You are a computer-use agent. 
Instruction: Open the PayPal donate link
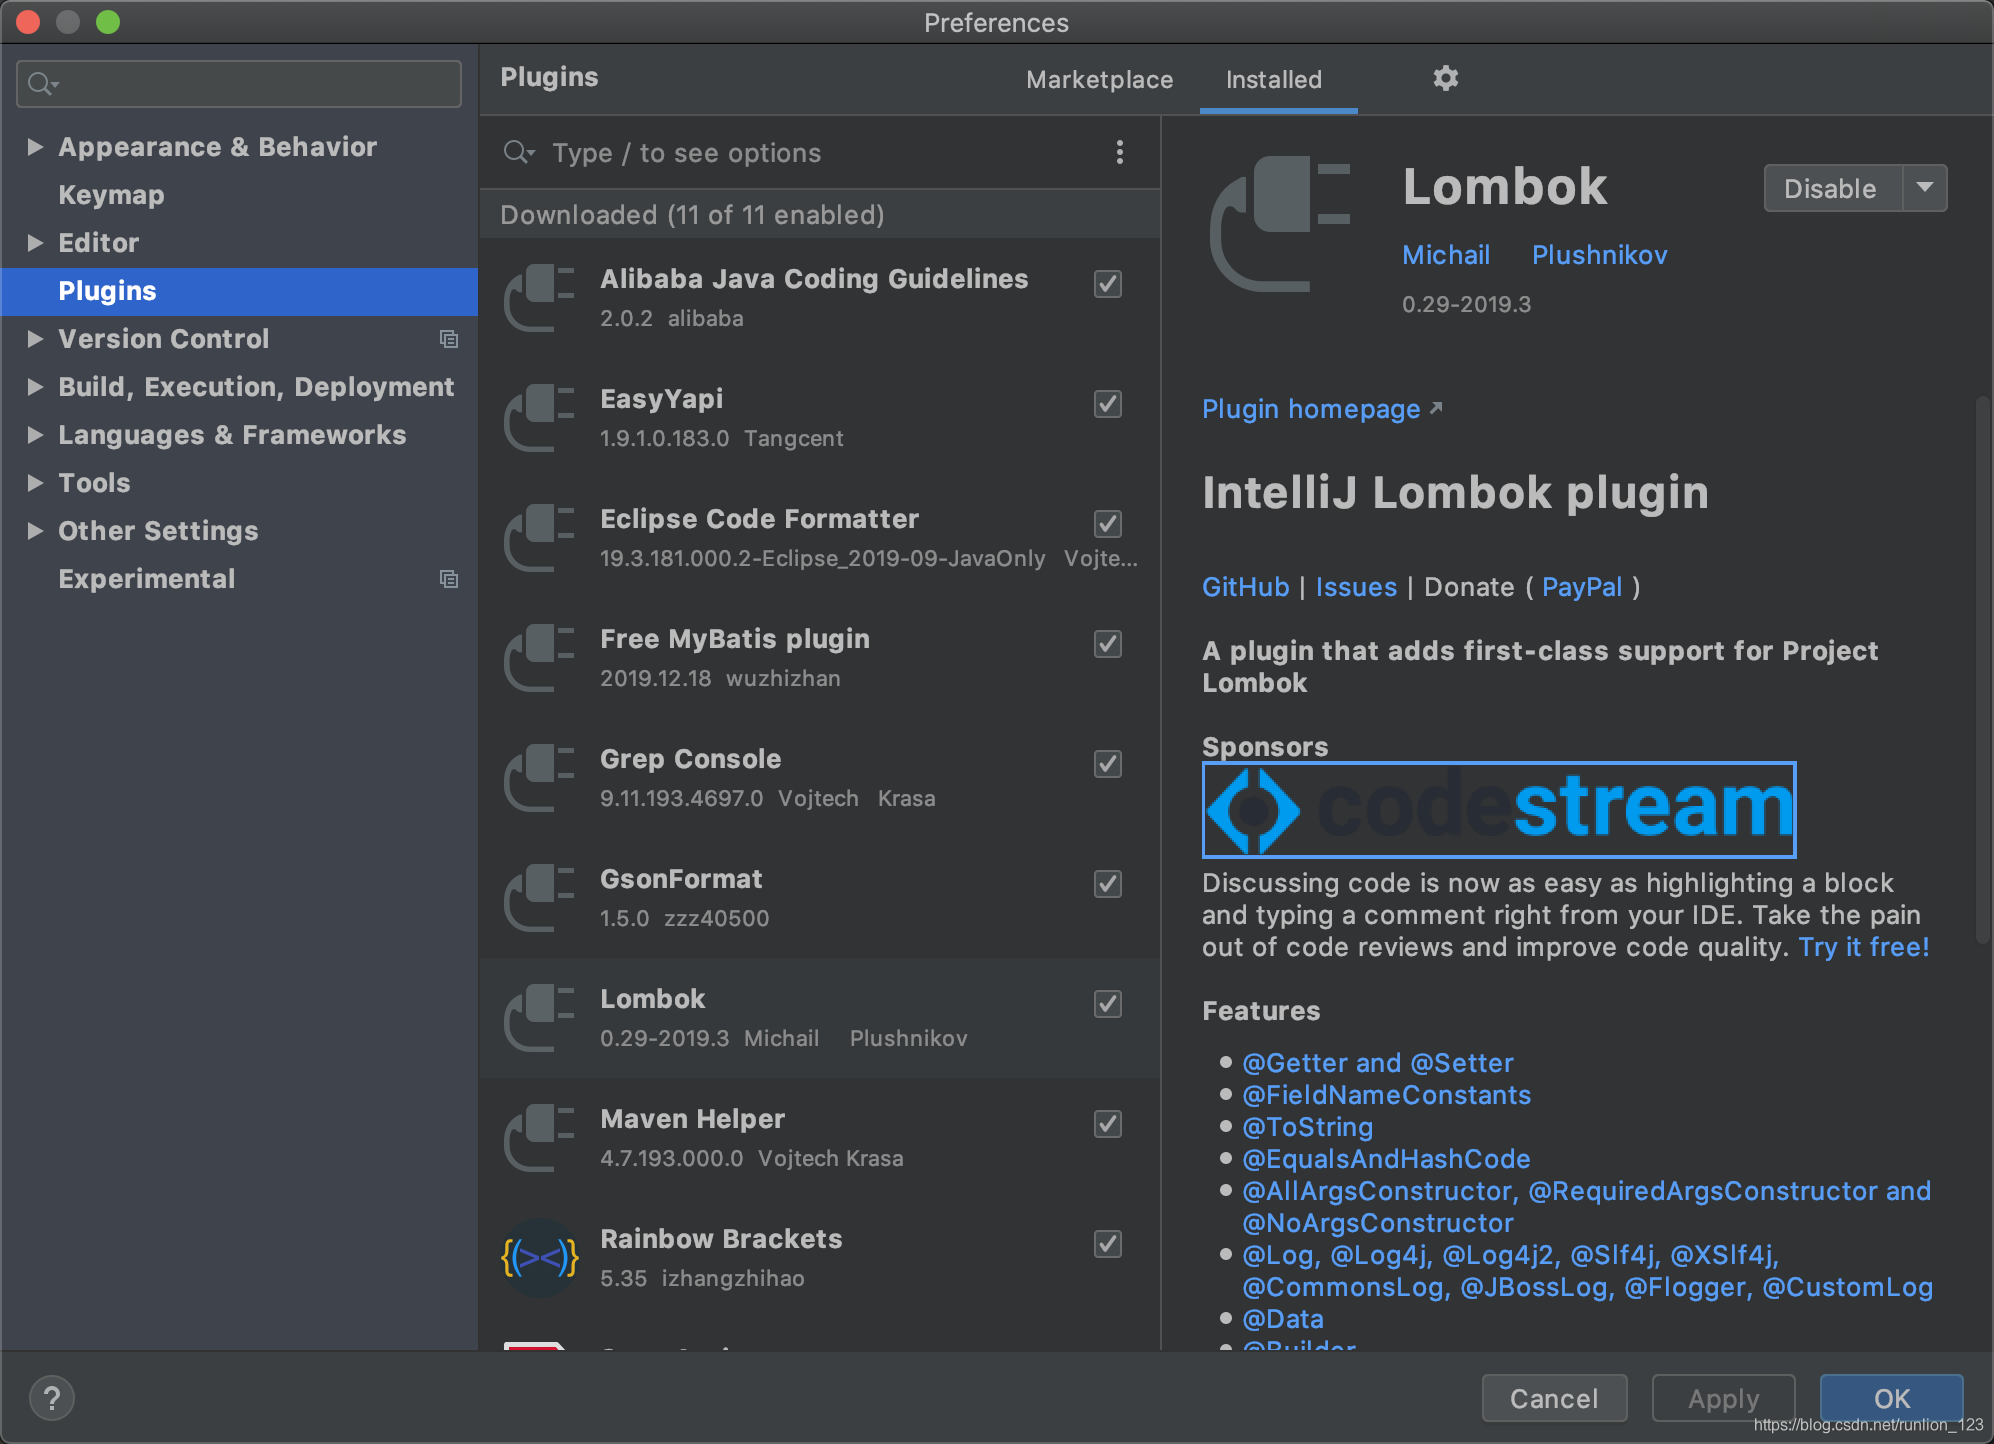(1582, 587)
